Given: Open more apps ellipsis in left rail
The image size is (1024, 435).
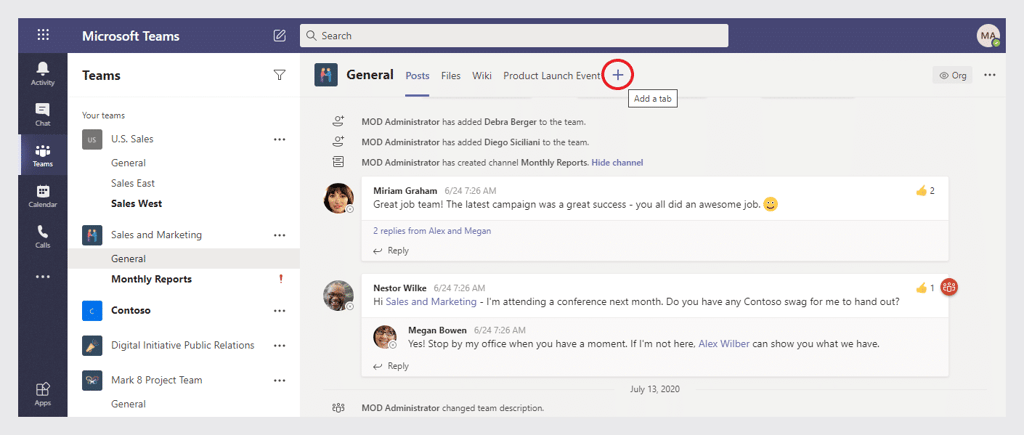Looking at the screenshot, I should click(42, 277).
